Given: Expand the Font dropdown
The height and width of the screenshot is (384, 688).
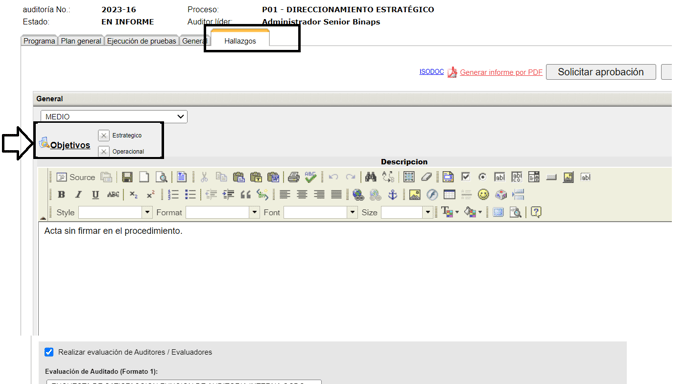Looking at the screenshot, I should point(352,212).
